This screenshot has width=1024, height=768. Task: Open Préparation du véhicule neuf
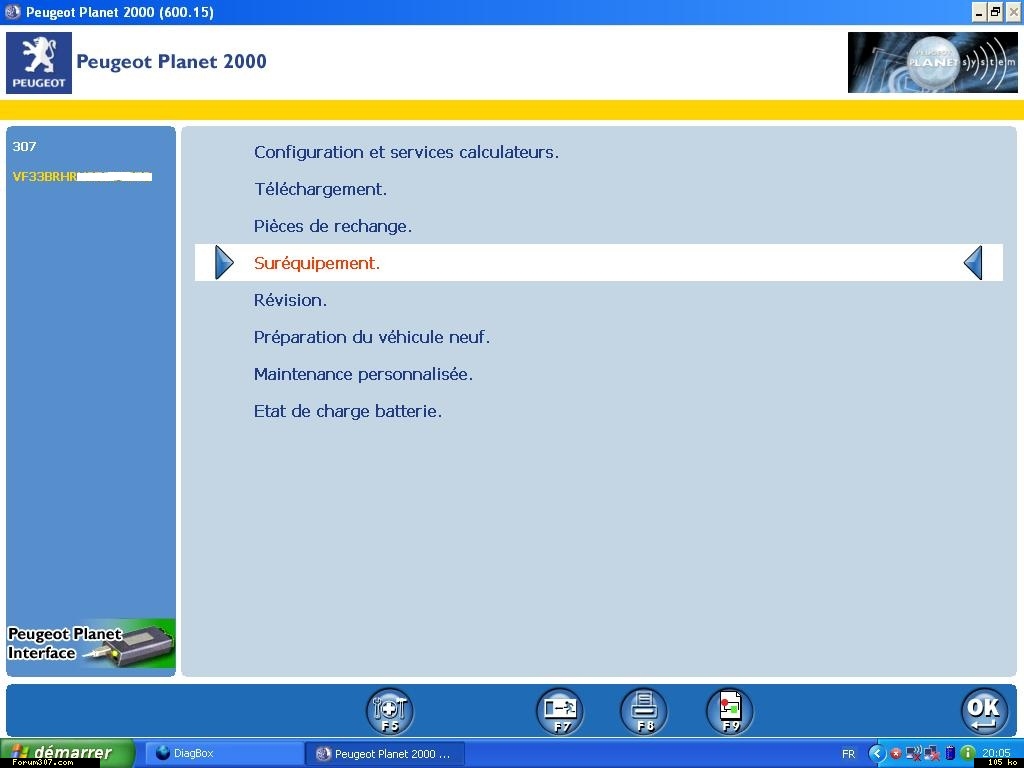coord(372,337)
